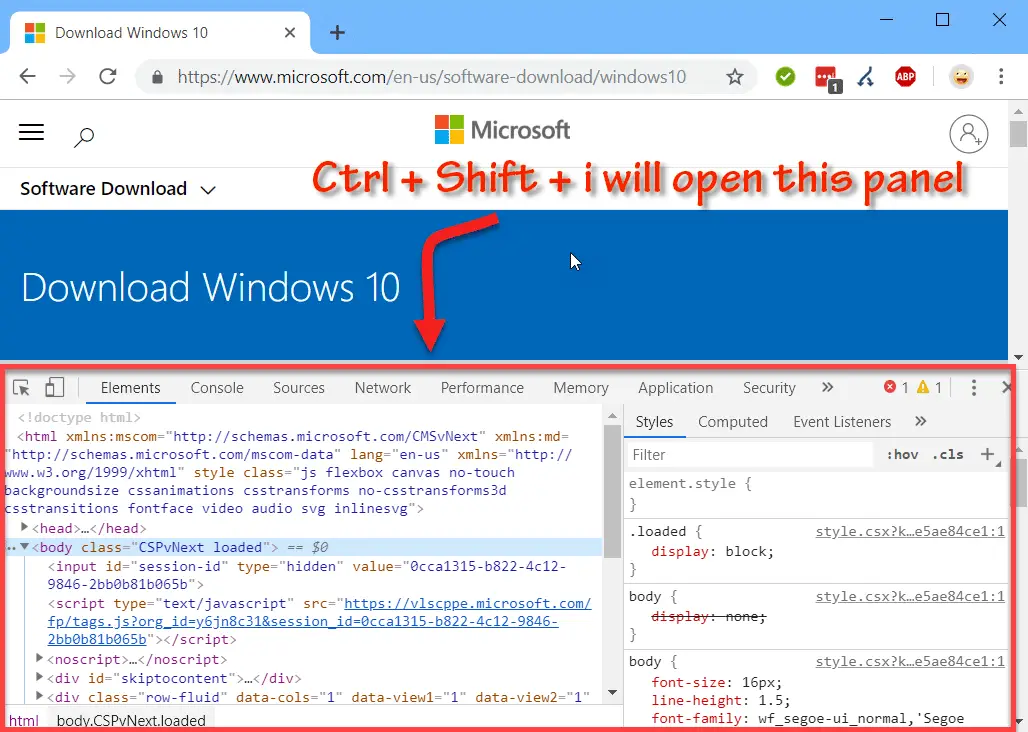Open the vlscppe.microsoft.com script source link
1028x732 pixels.
point(319,621)
